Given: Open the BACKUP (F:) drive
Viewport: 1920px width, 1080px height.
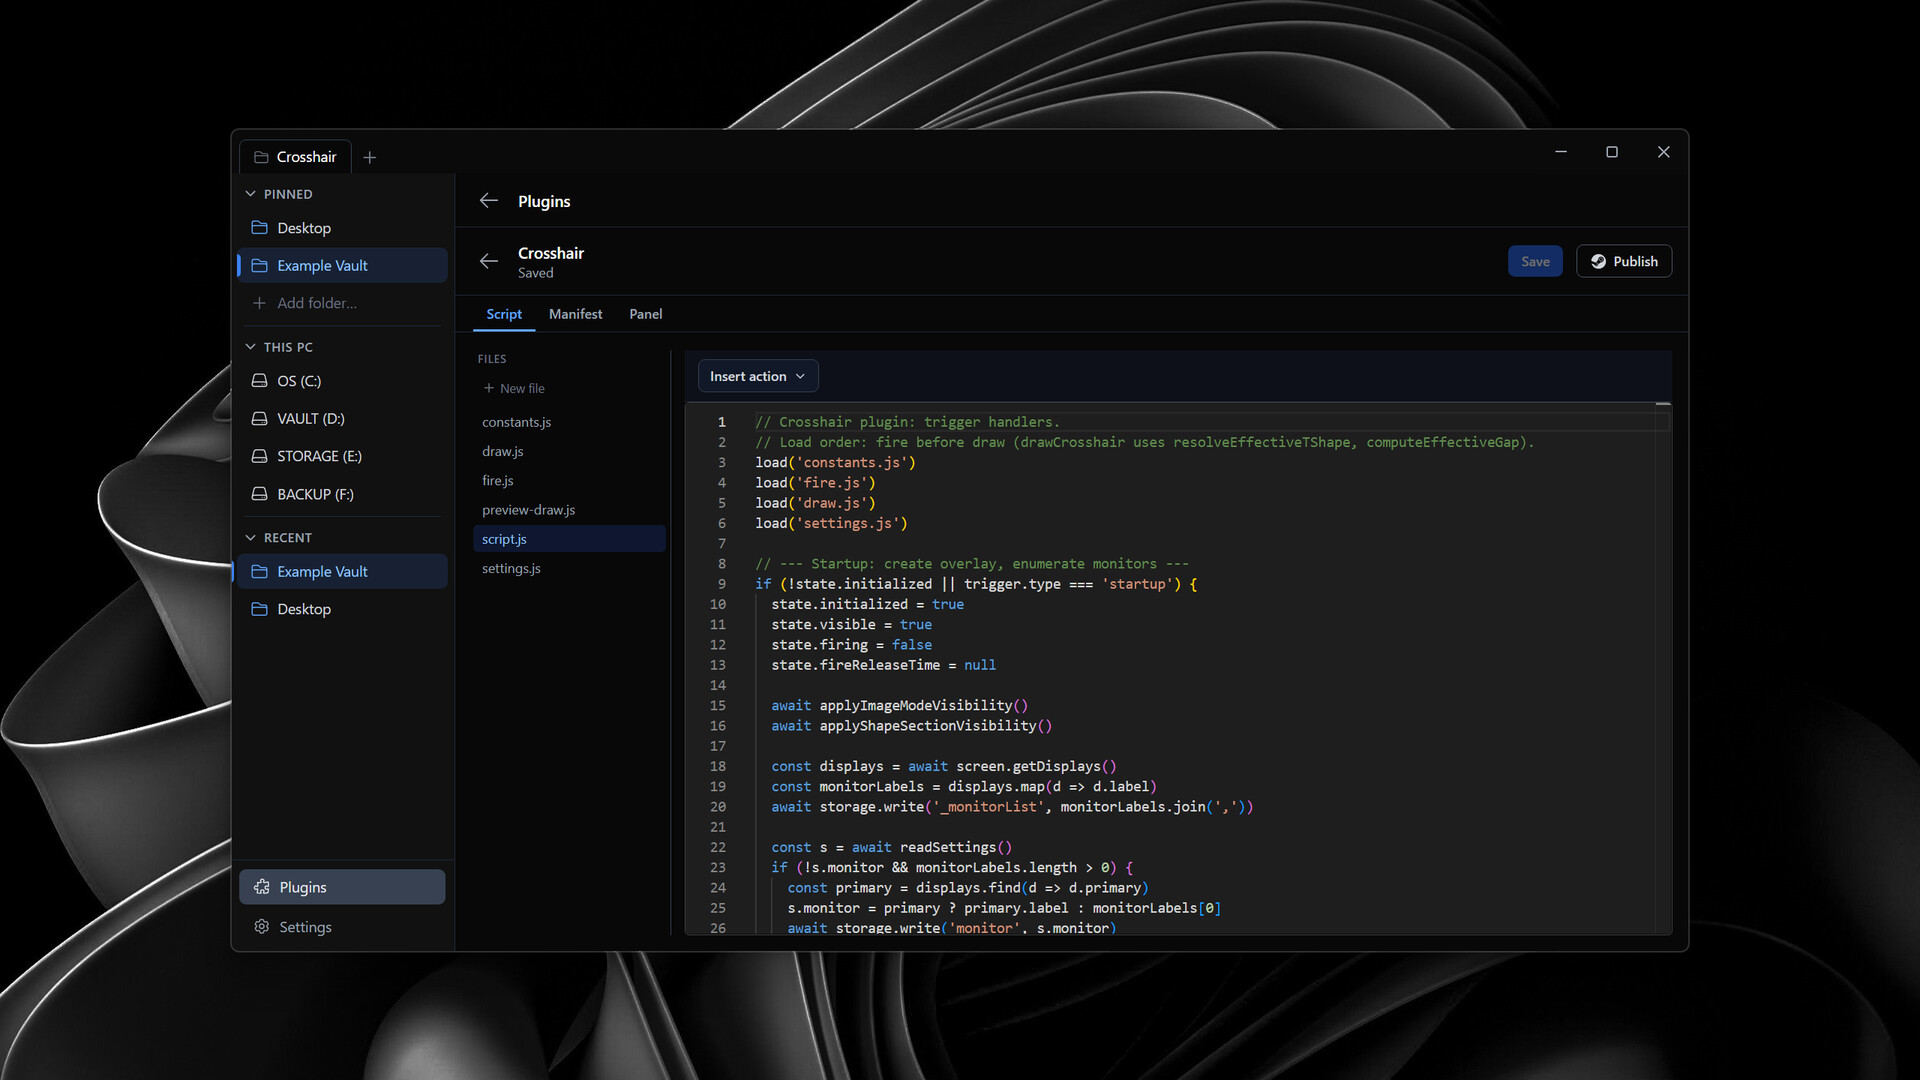Looking at the screenshot, I should [315, 494].
